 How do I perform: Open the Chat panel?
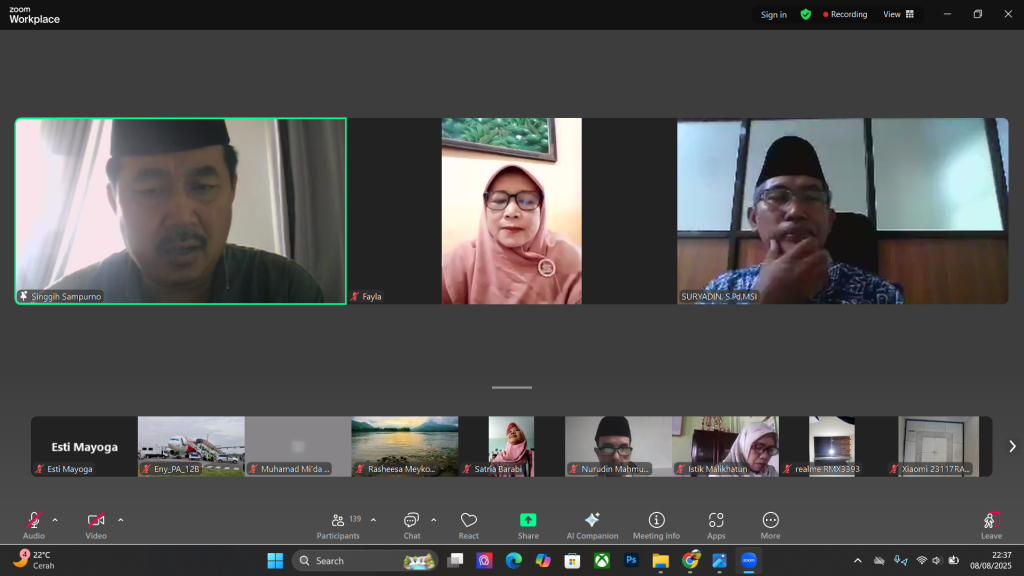pyautogui.click(x=411, y=525)
